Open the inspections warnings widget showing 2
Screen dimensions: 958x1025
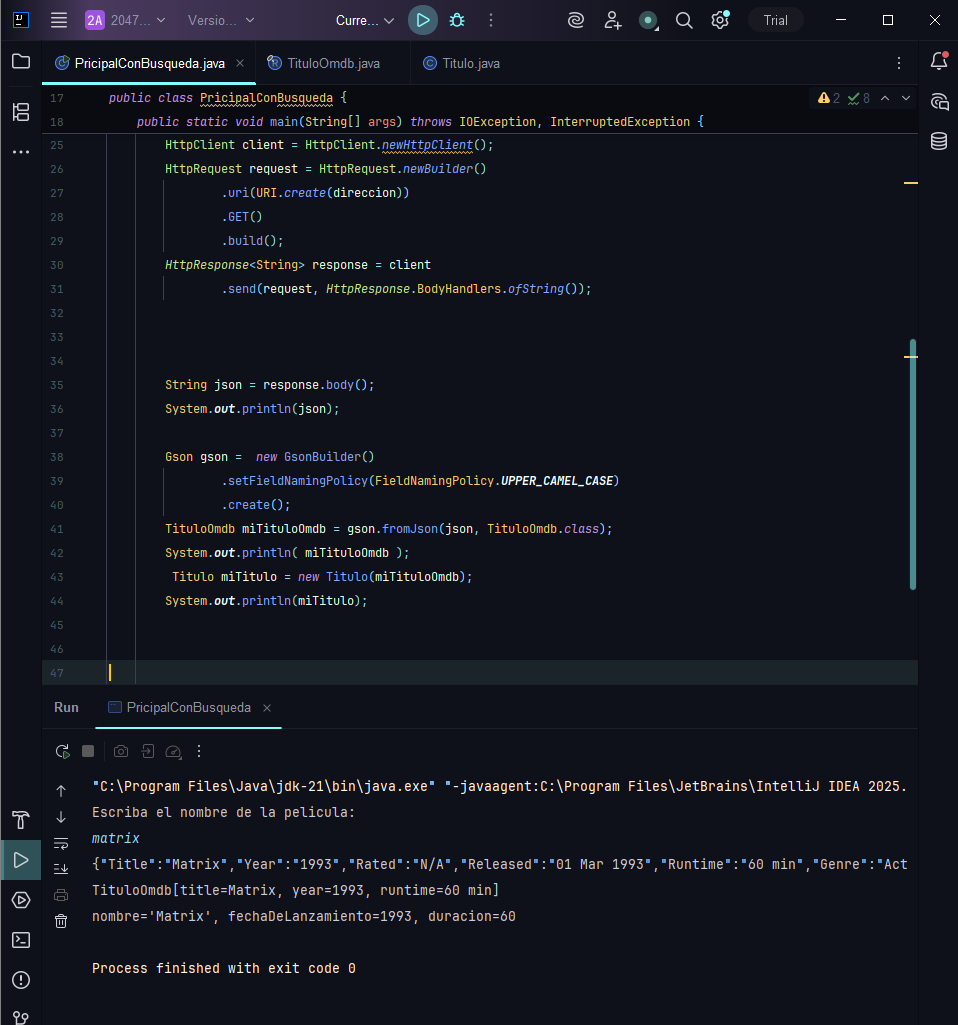click(x=829, y=98)
